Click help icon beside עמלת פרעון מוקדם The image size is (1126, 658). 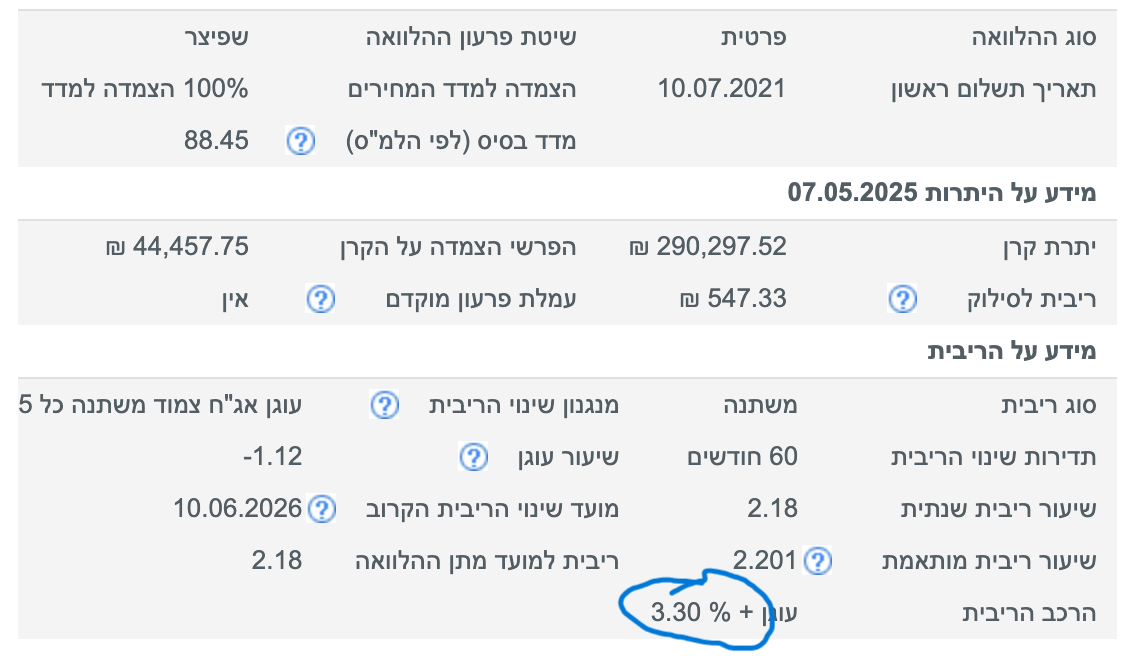(x=320, y=298)
